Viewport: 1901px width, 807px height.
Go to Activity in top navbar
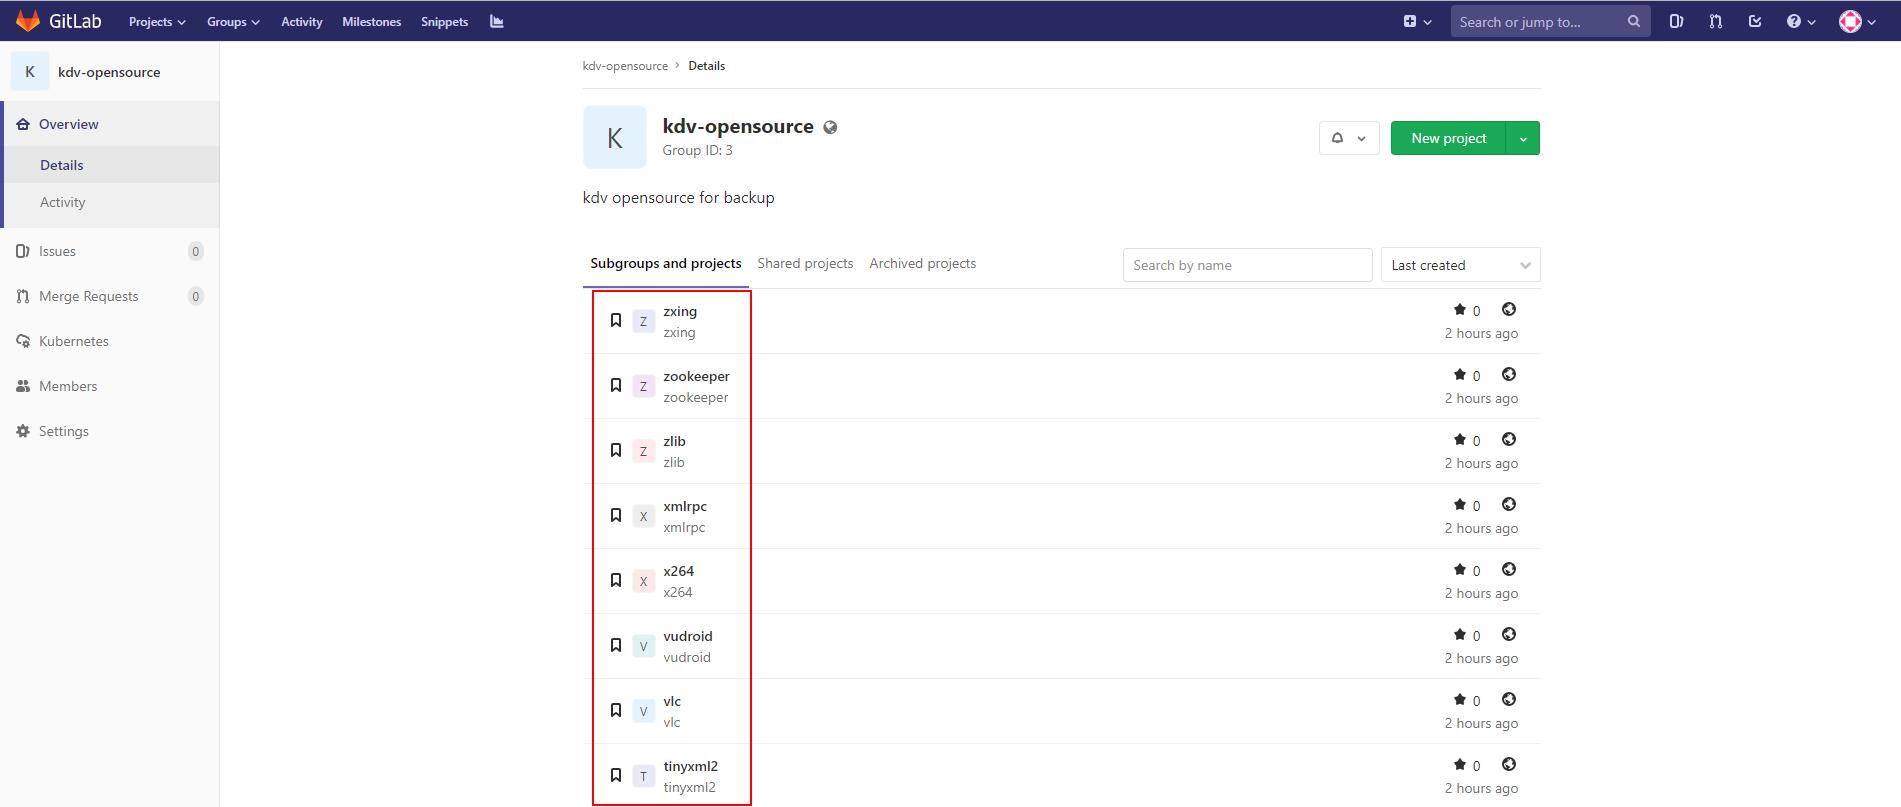coord(302,21)
